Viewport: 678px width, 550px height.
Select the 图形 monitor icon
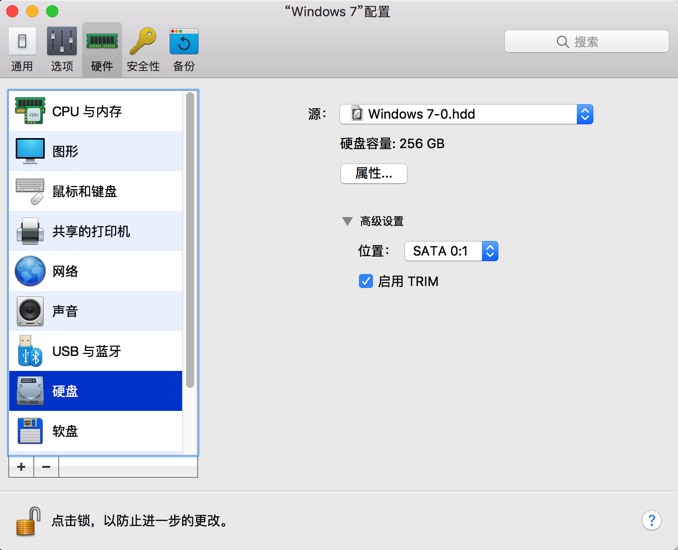click(x=30, y=151)
